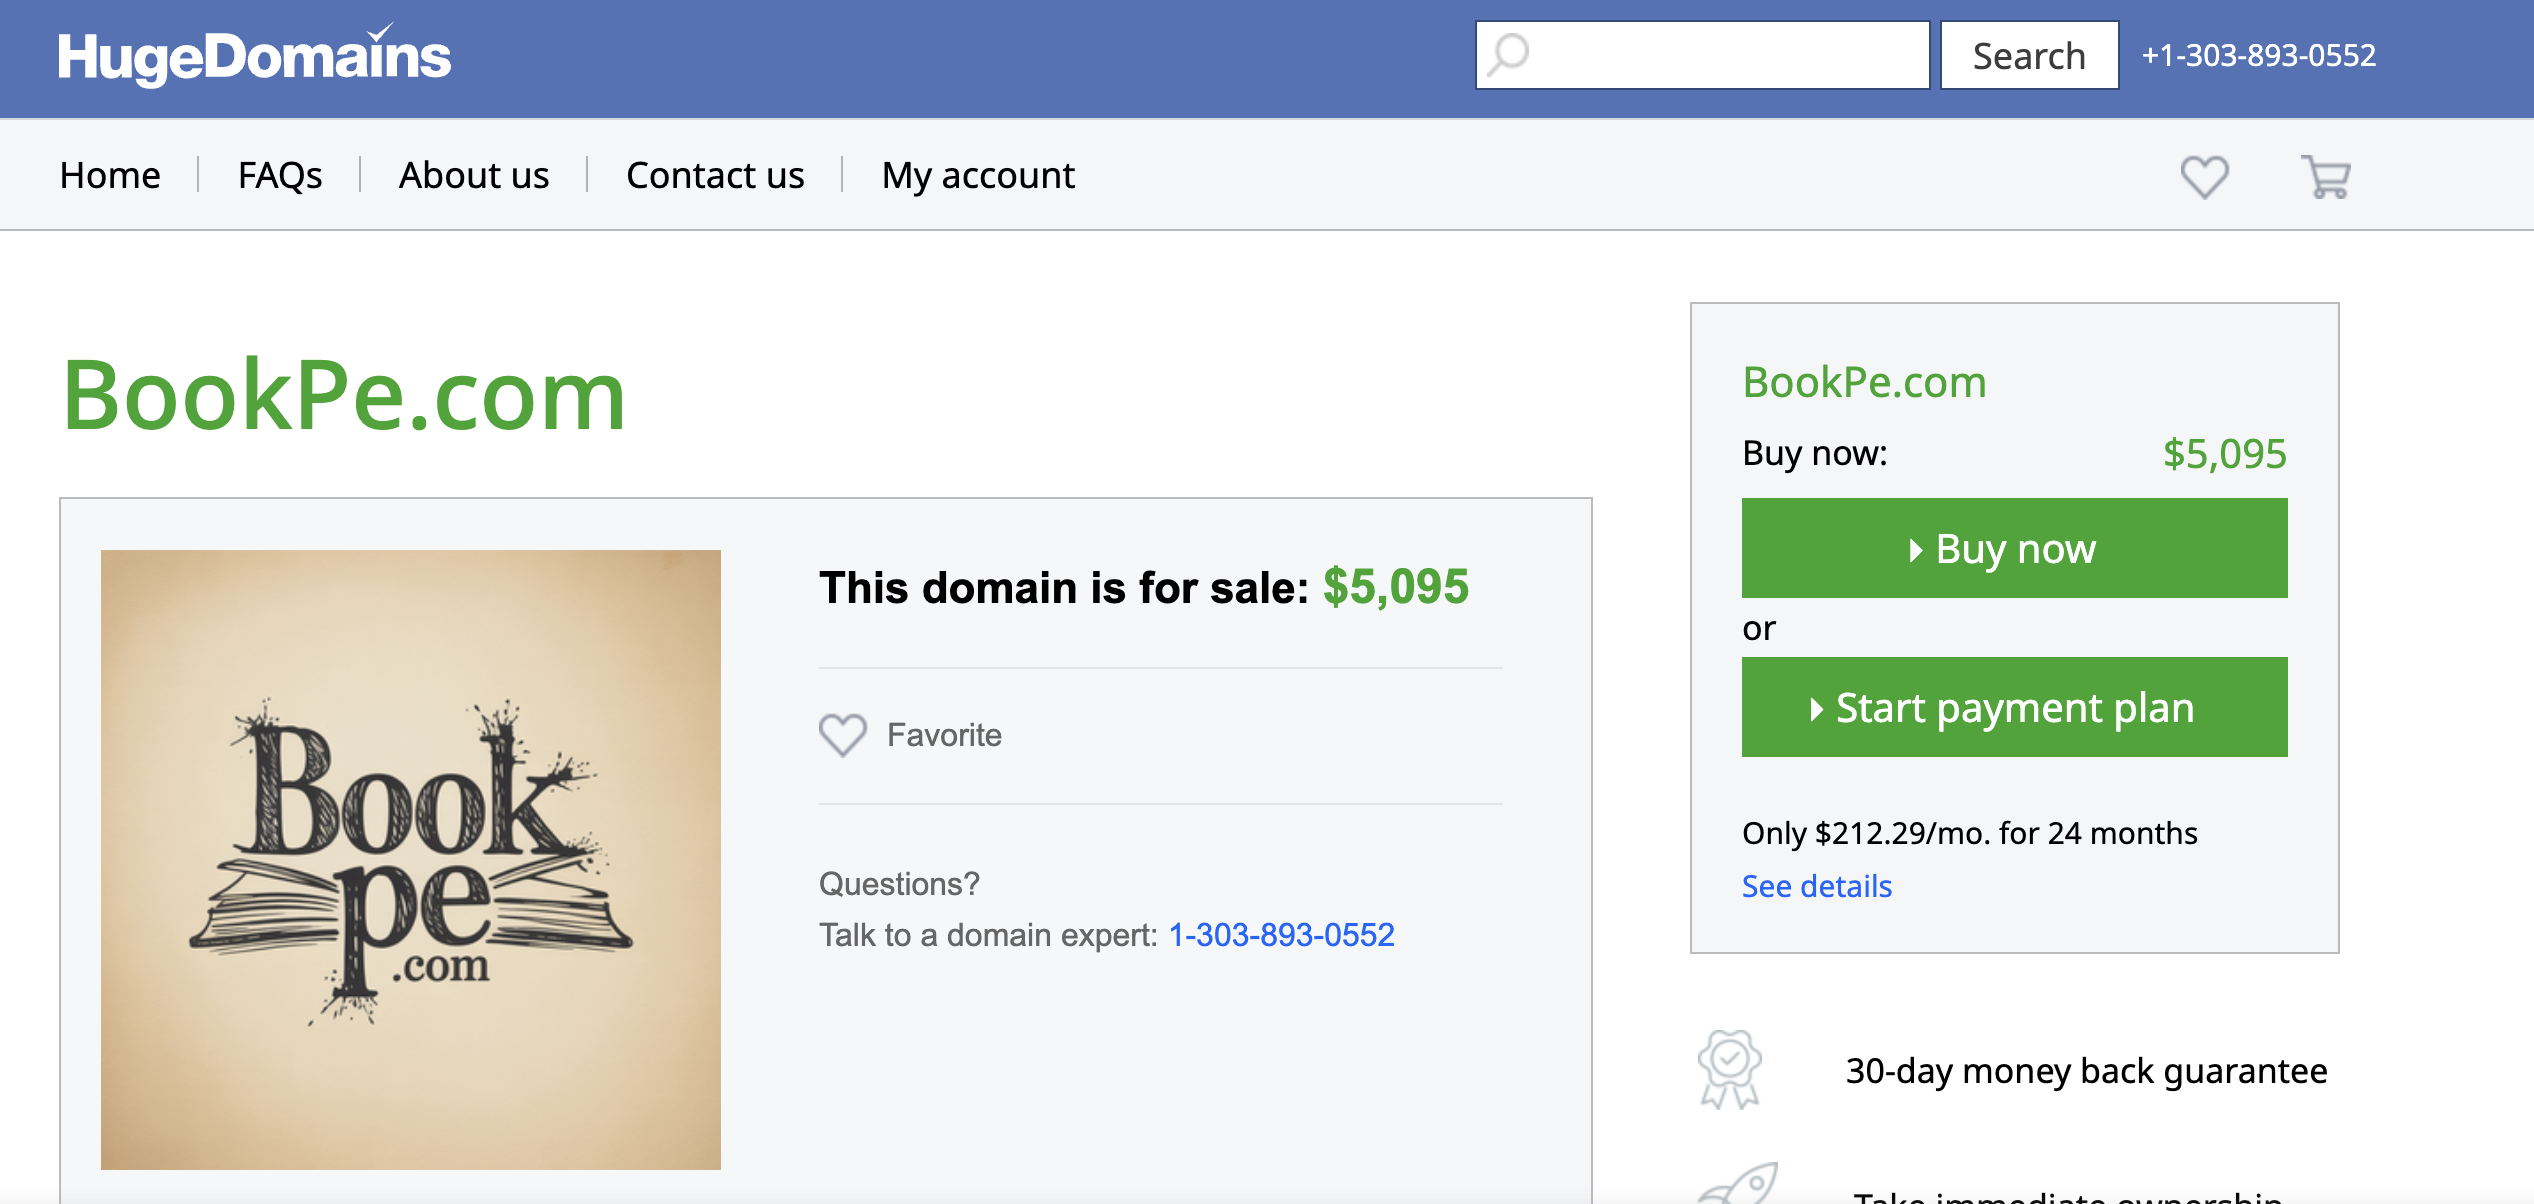The height and width of the screenshot is (1204, 2534).
Task: Click the HugeDomains logo
Action: (x=254, y=56)
